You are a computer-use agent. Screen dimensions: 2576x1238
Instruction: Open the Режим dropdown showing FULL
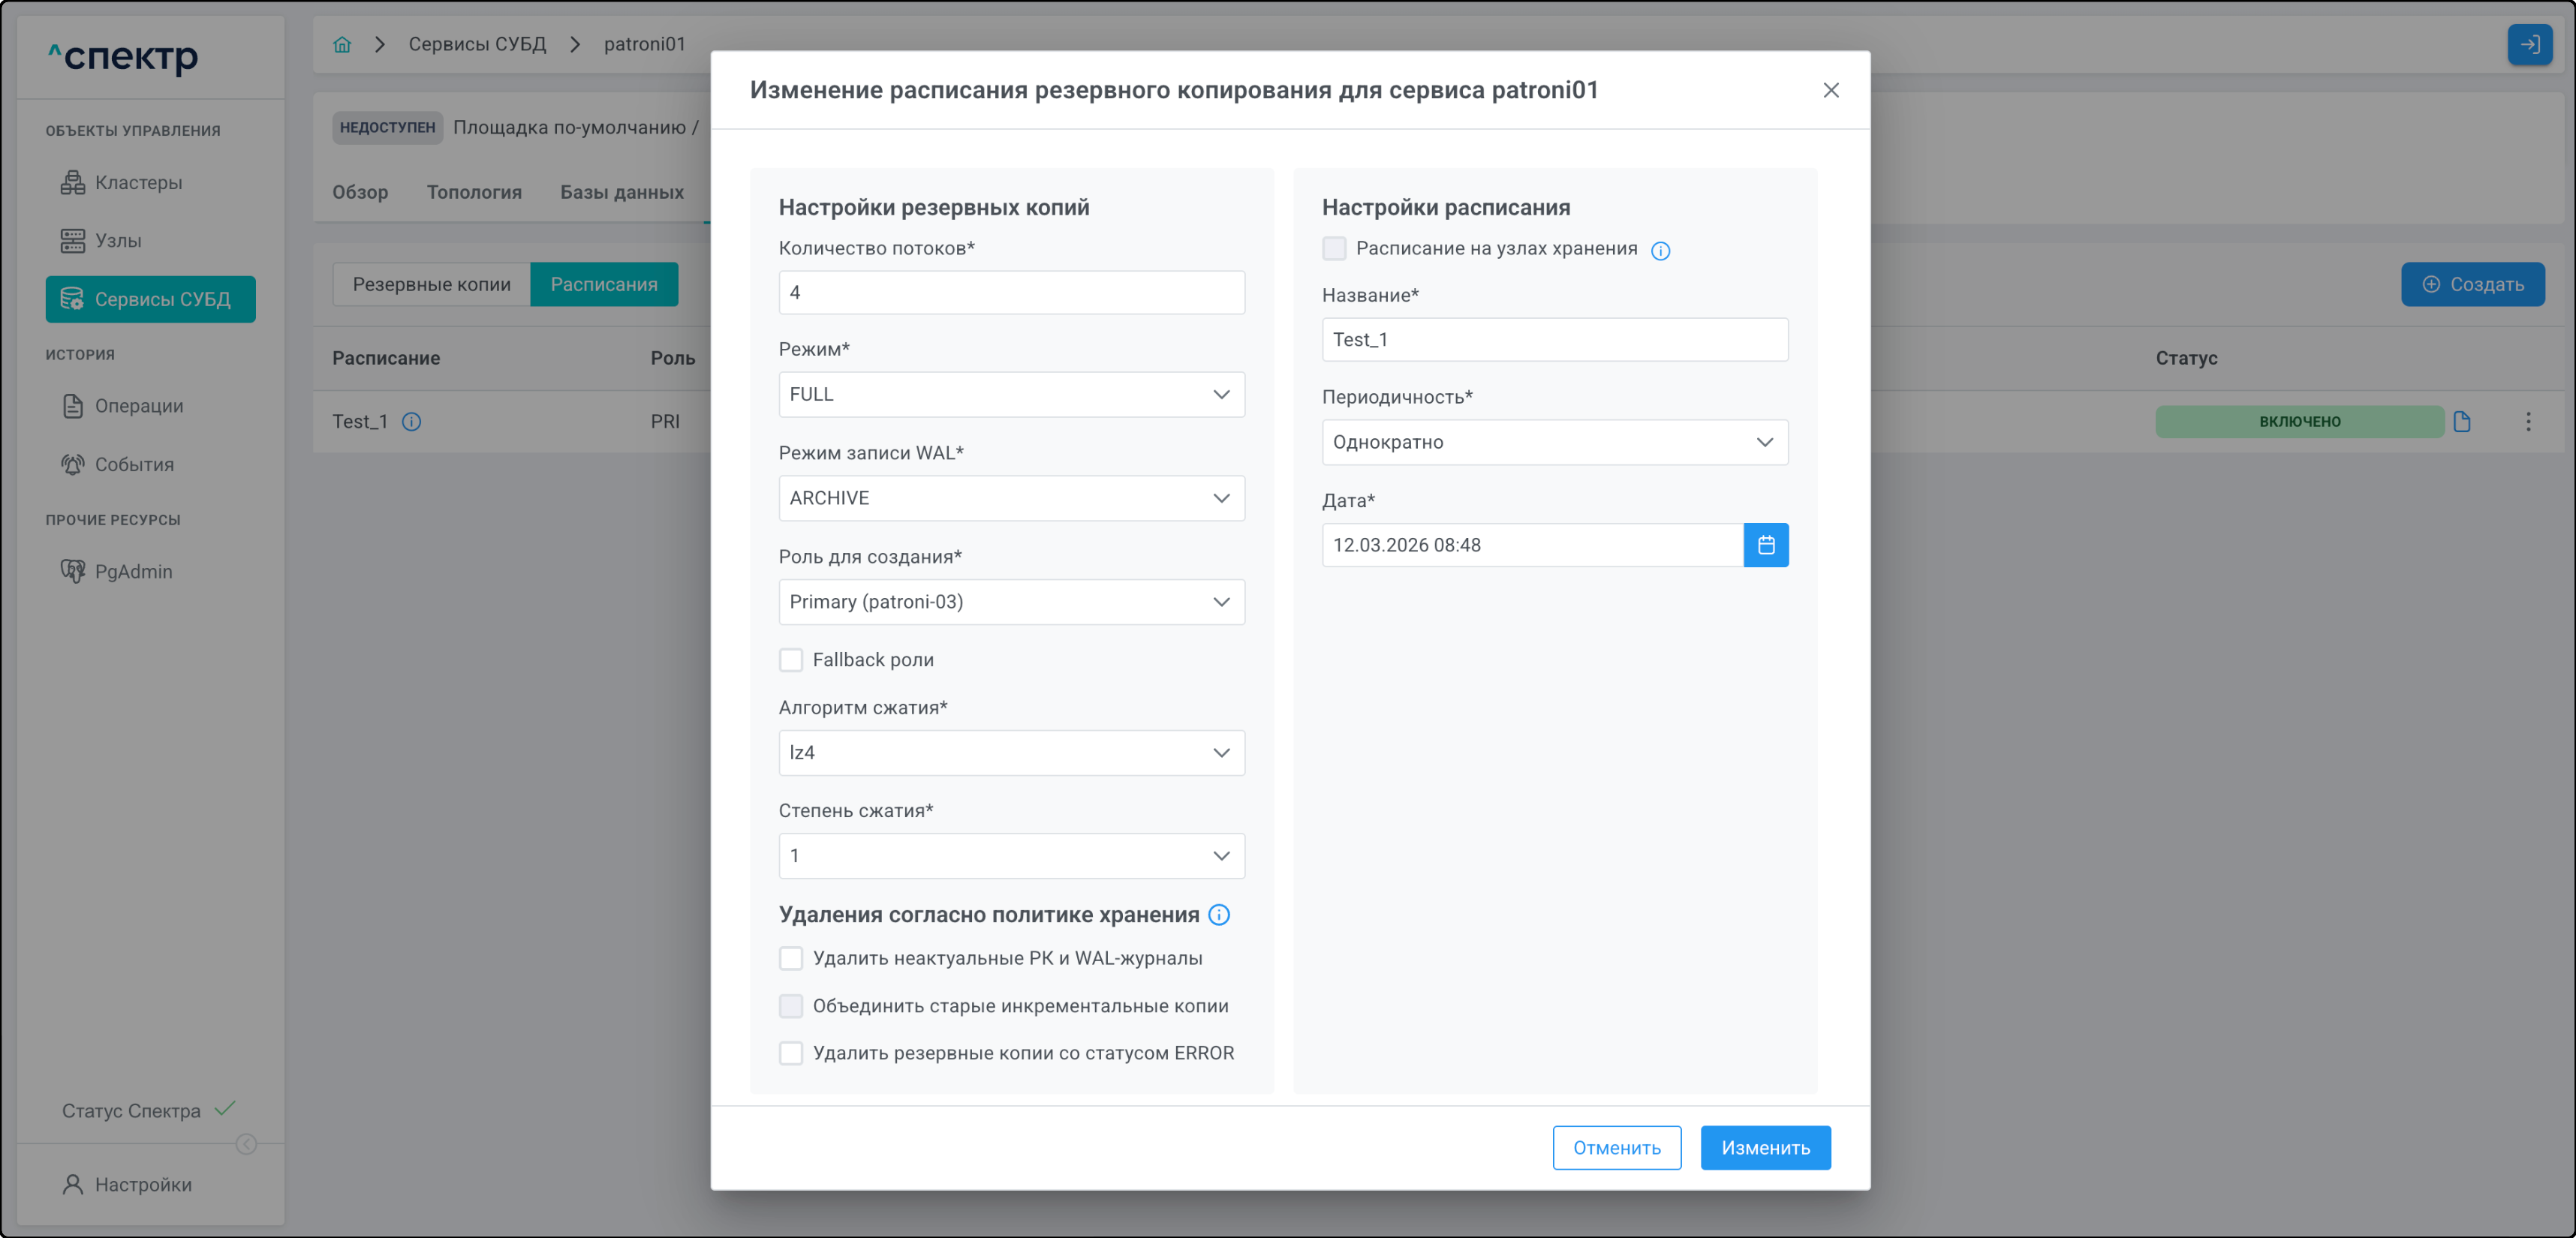[x=1010, y=395]
